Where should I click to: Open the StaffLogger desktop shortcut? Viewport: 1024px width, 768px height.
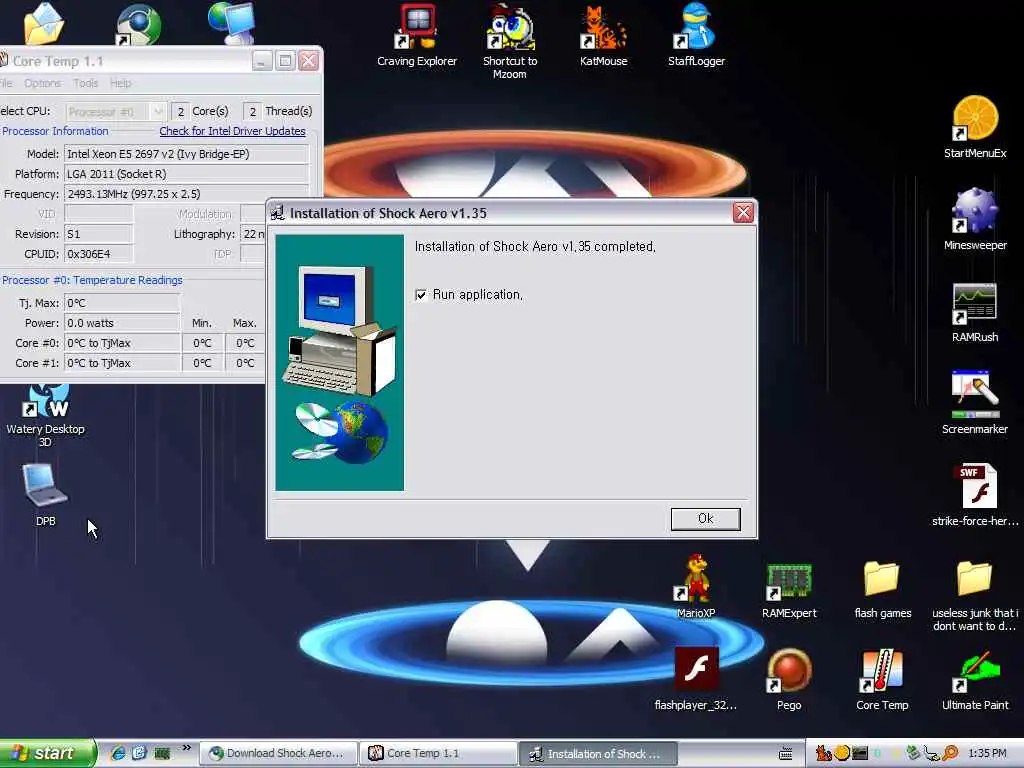[696, 36]
